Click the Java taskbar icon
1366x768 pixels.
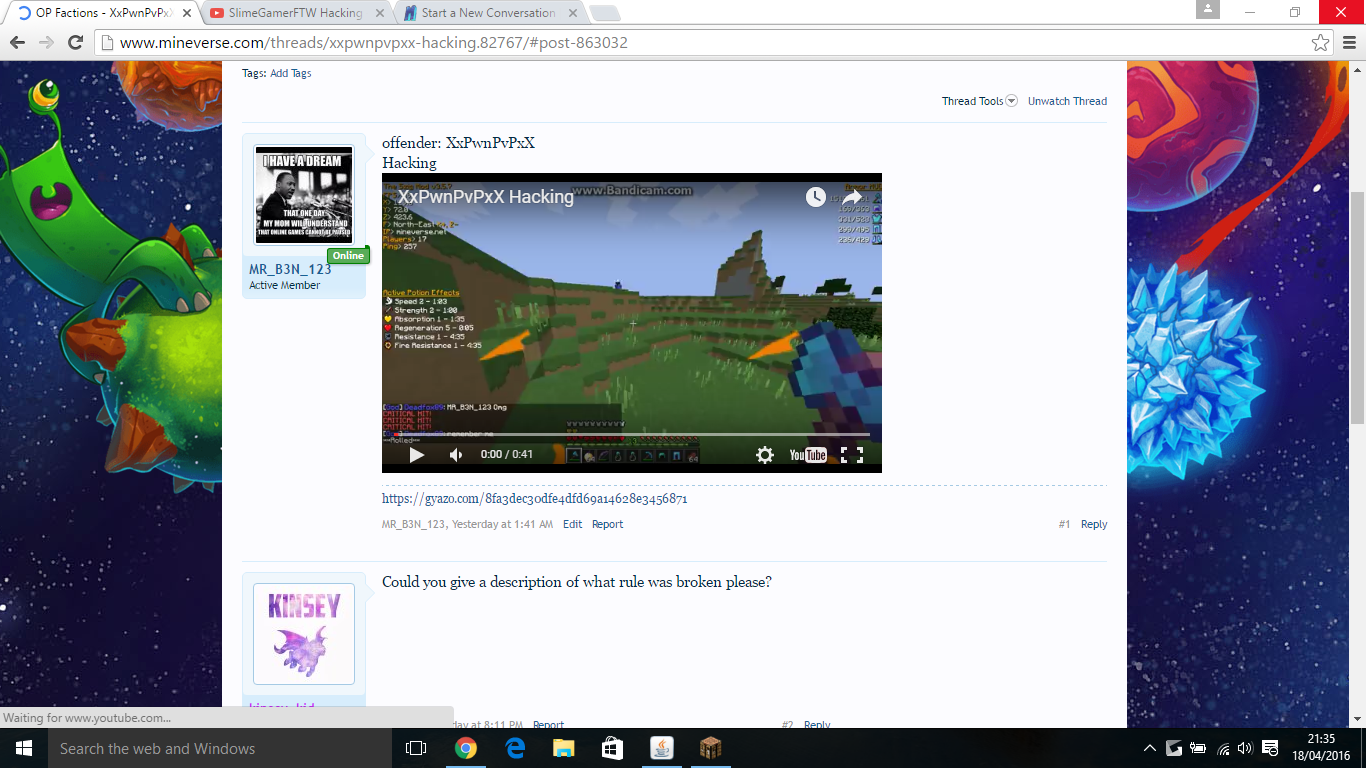tap(661, 748)
